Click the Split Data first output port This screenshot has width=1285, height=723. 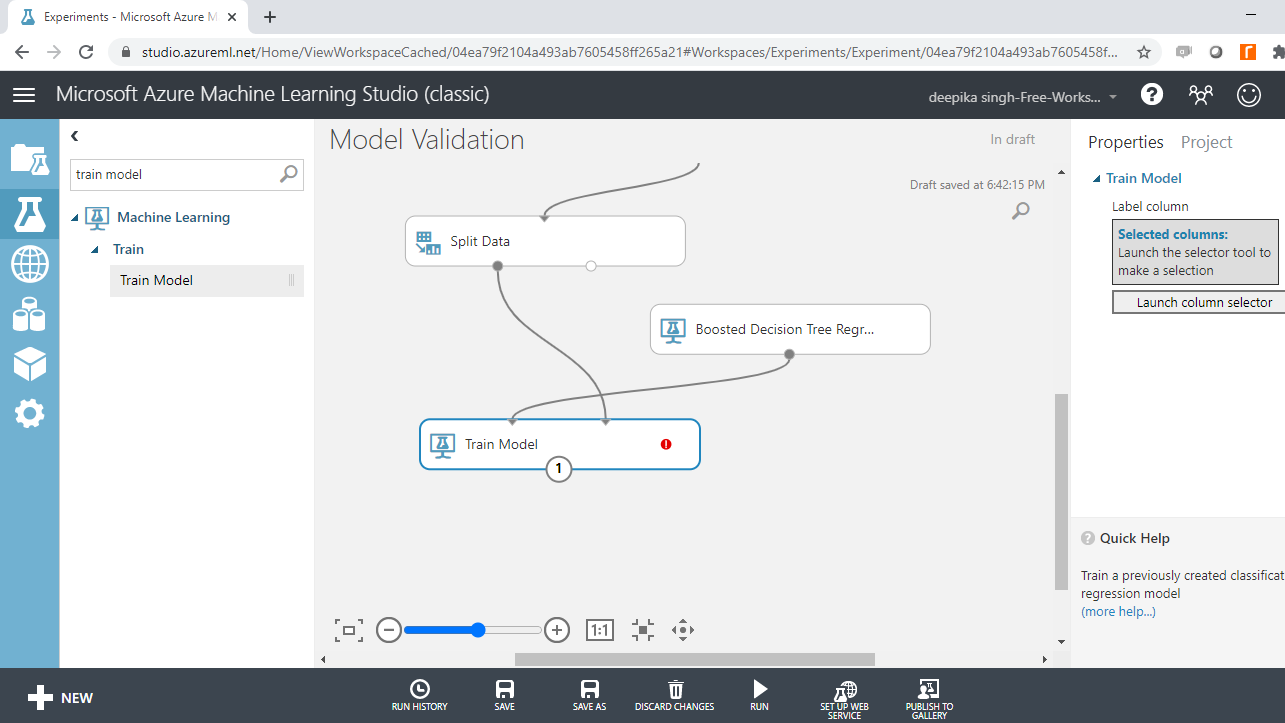[497, 266]
